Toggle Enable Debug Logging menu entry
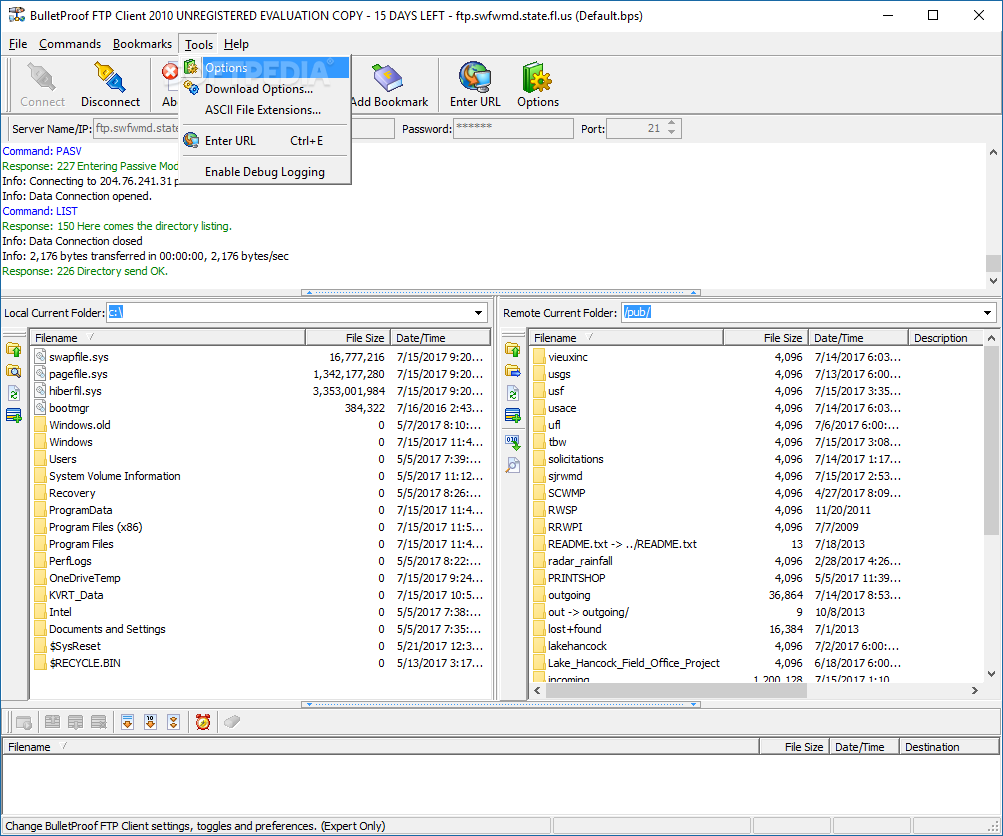The height and width of the screenshot is (836, 1003). (x=265, y=172)
